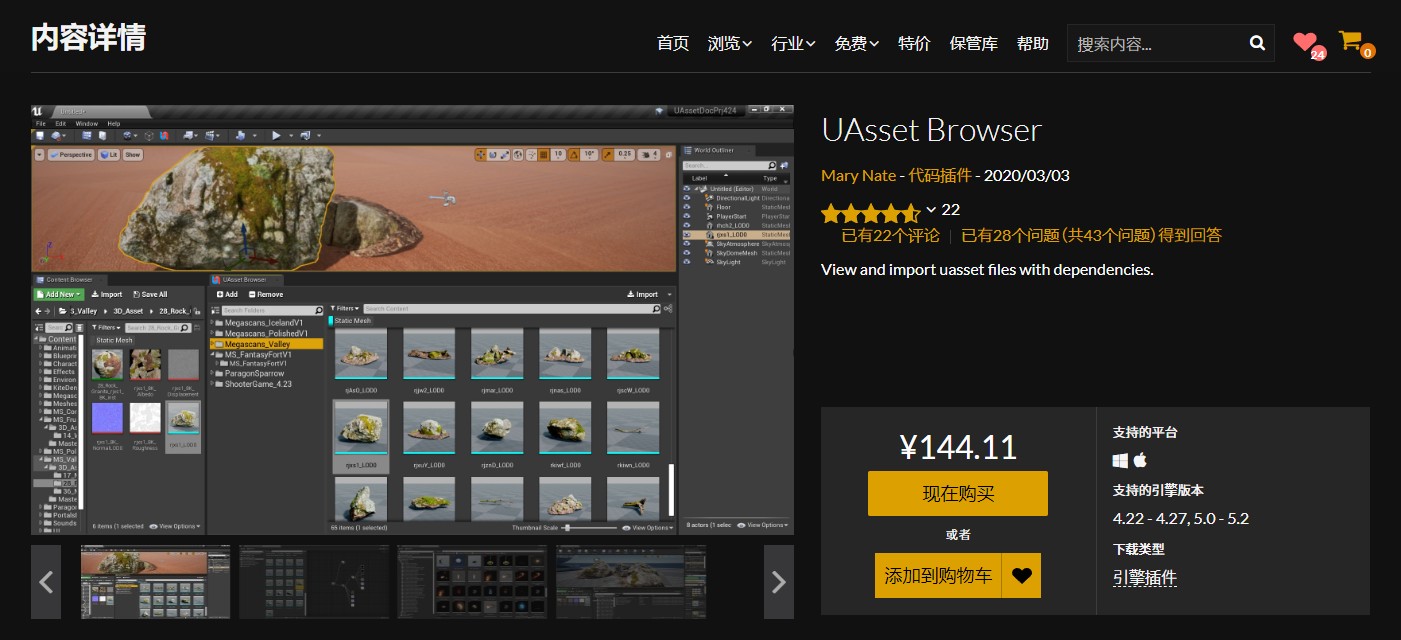Click the 内容详情 page heading
This screenshot has height=640, width=1401.
pos(88,38)
